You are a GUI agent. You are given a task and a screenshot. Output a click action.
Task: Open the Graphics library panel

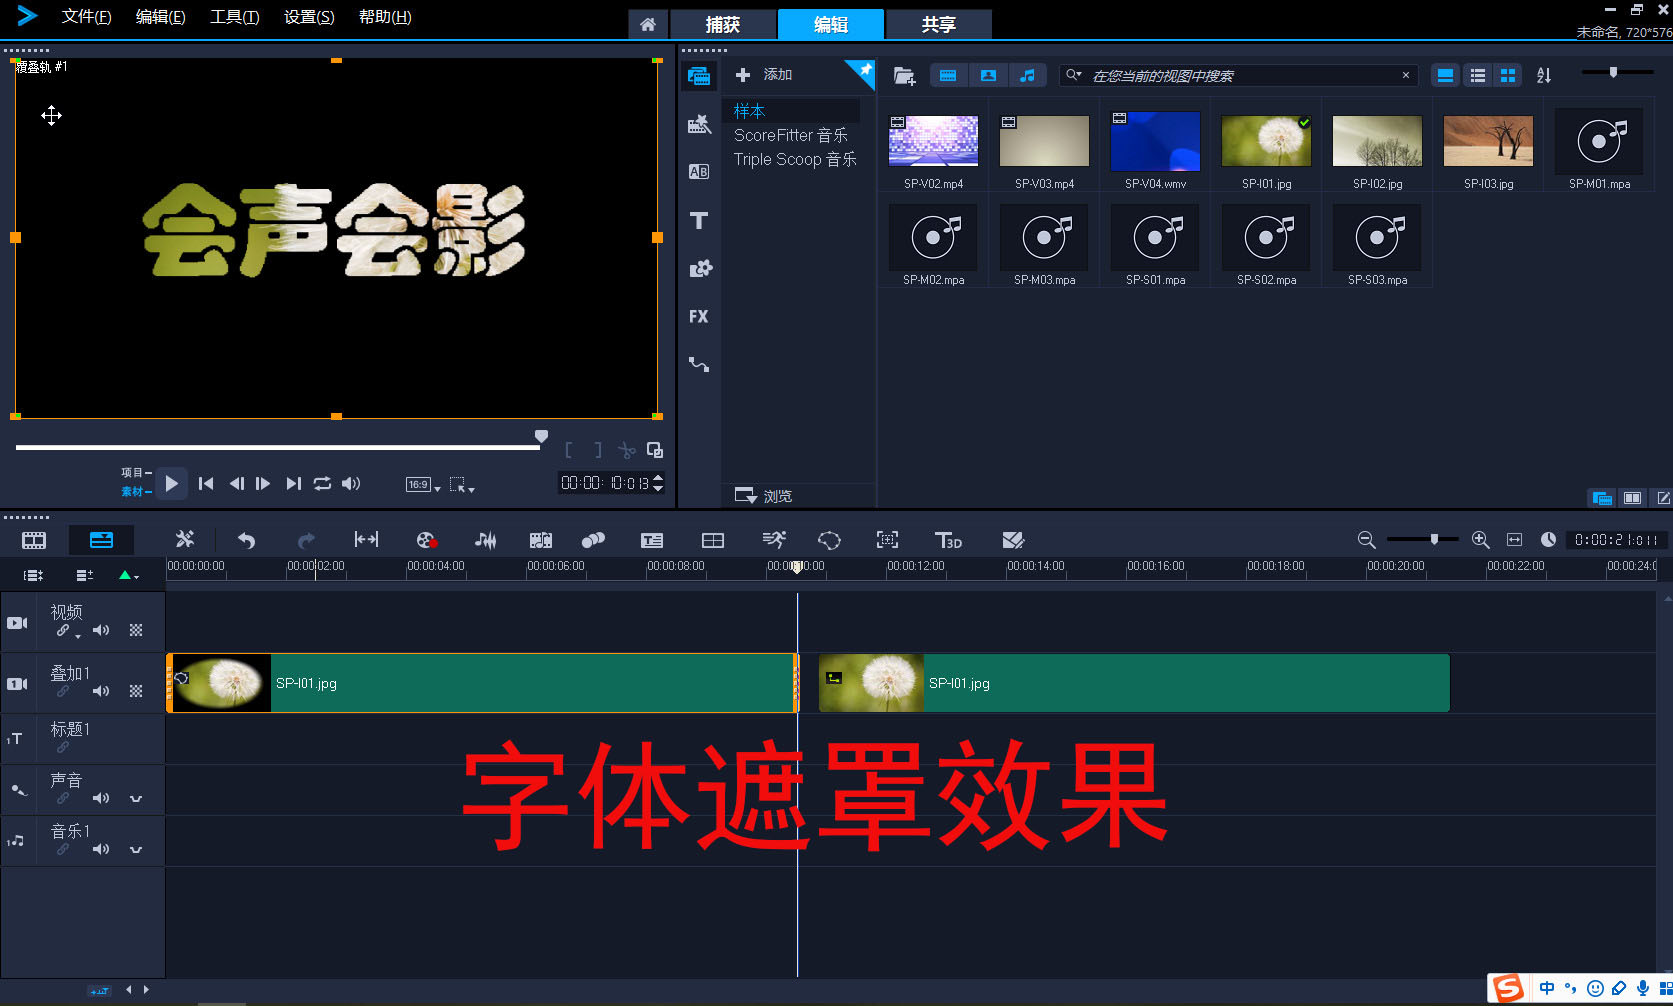[x=700, y=268]
